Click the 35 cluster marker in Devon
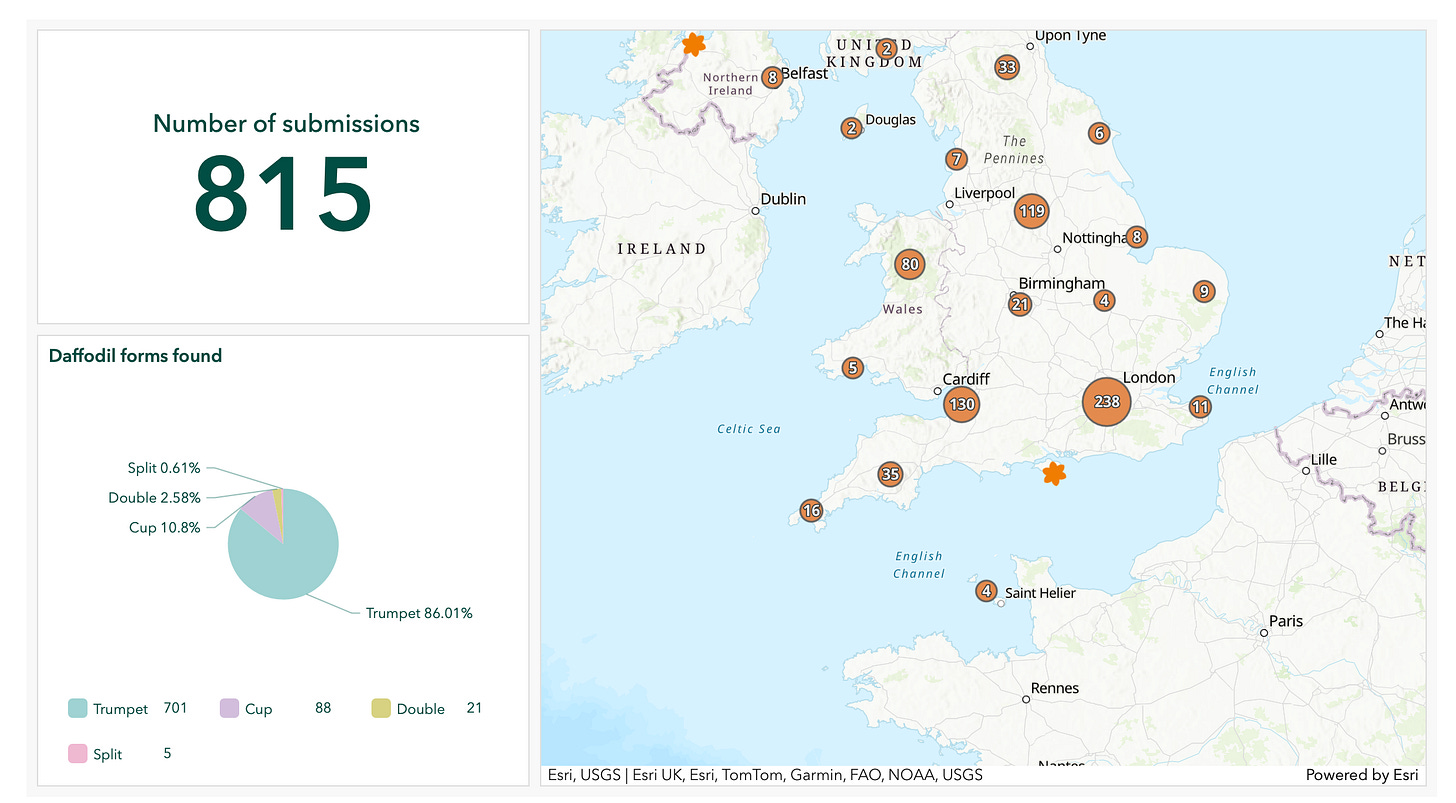This screenshot has width=1456, height=803. coord(890,474)
